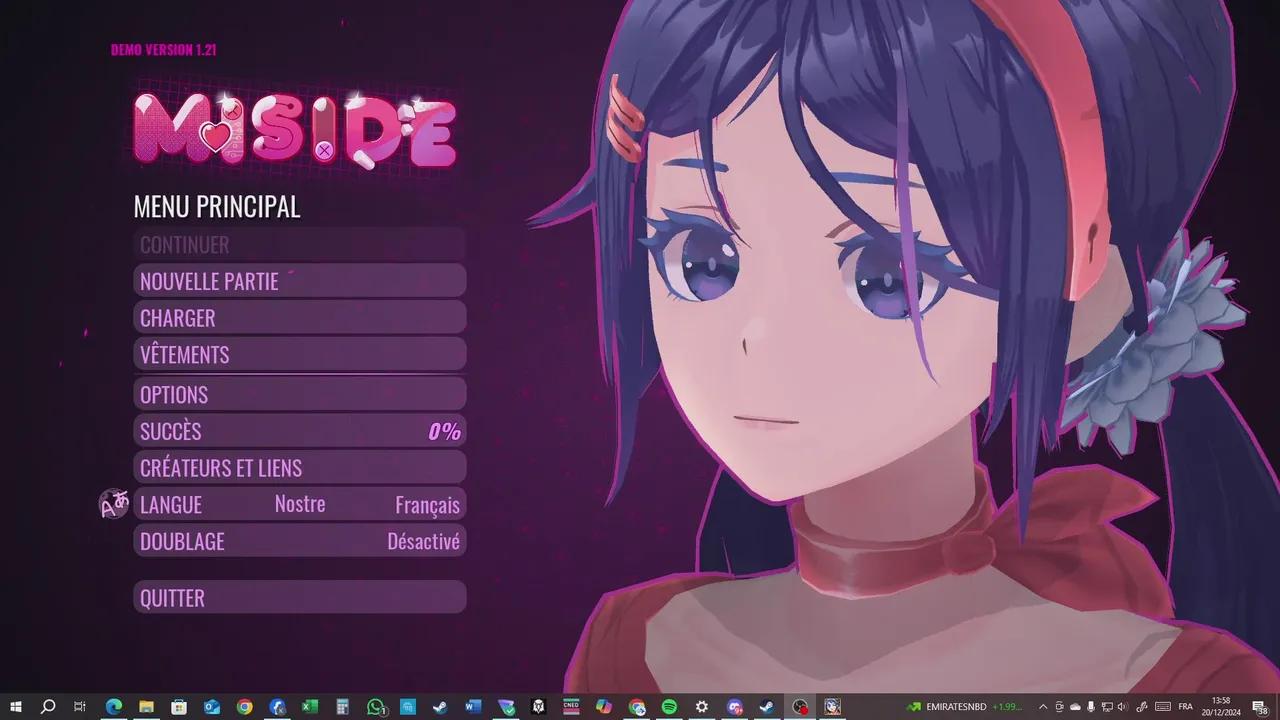Open Microsoft Excel taskbar icon
Image resolution: width=1280 pixels, height=720 pixels.
310,707
